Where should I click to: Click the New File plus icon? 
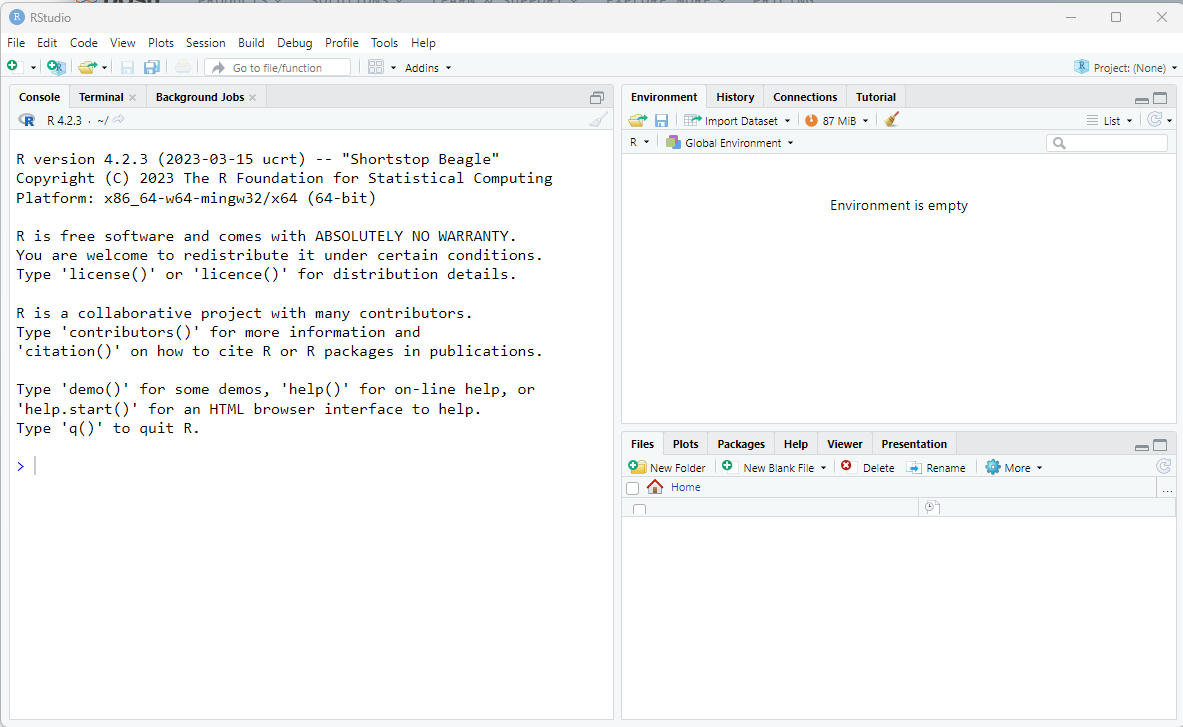tap(12, 66)
